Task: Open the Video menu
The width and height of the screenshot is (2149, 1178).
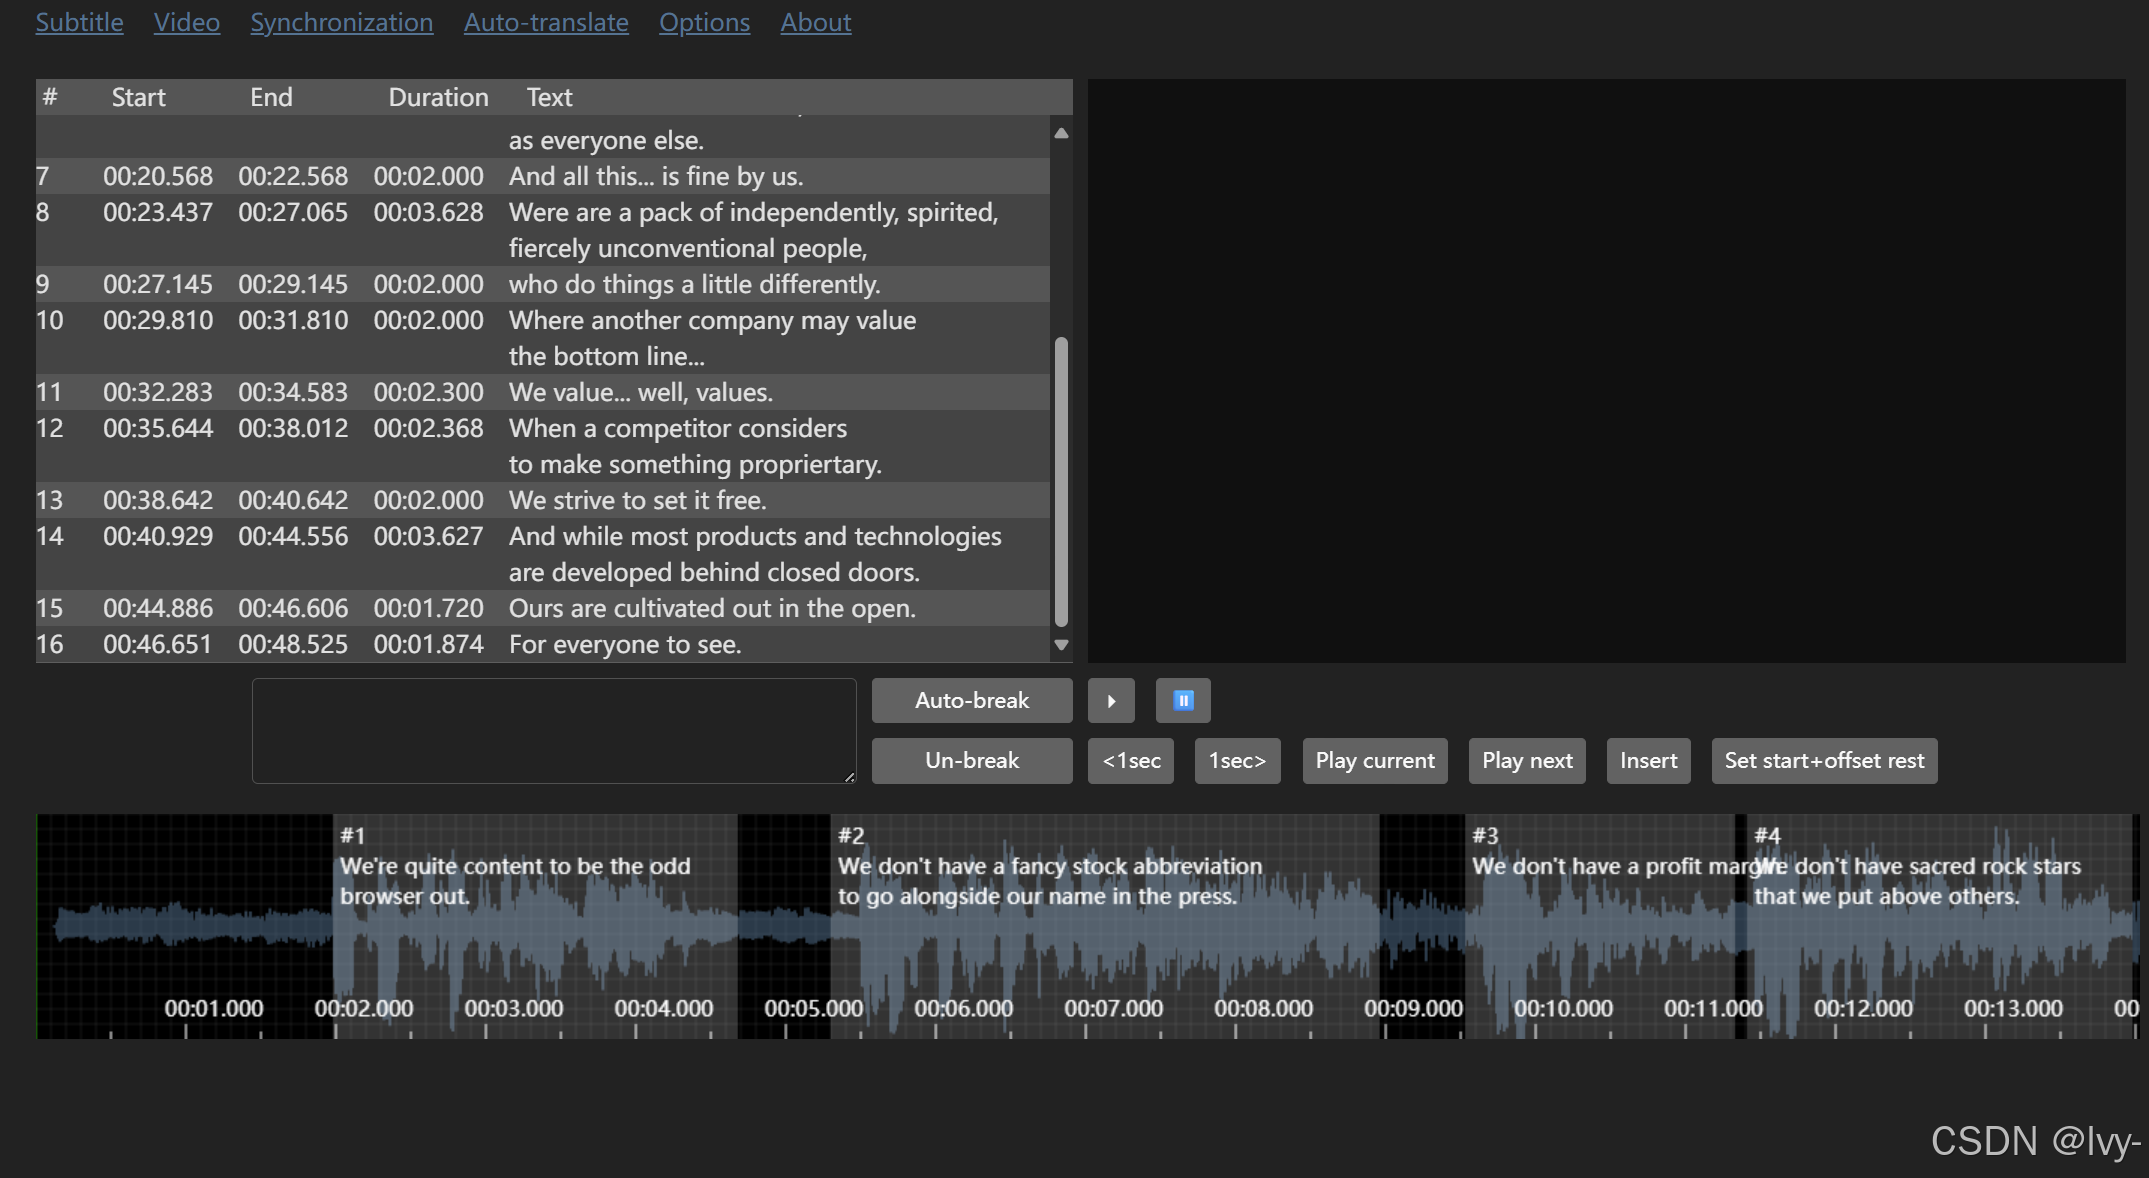Action: (186, 22)
